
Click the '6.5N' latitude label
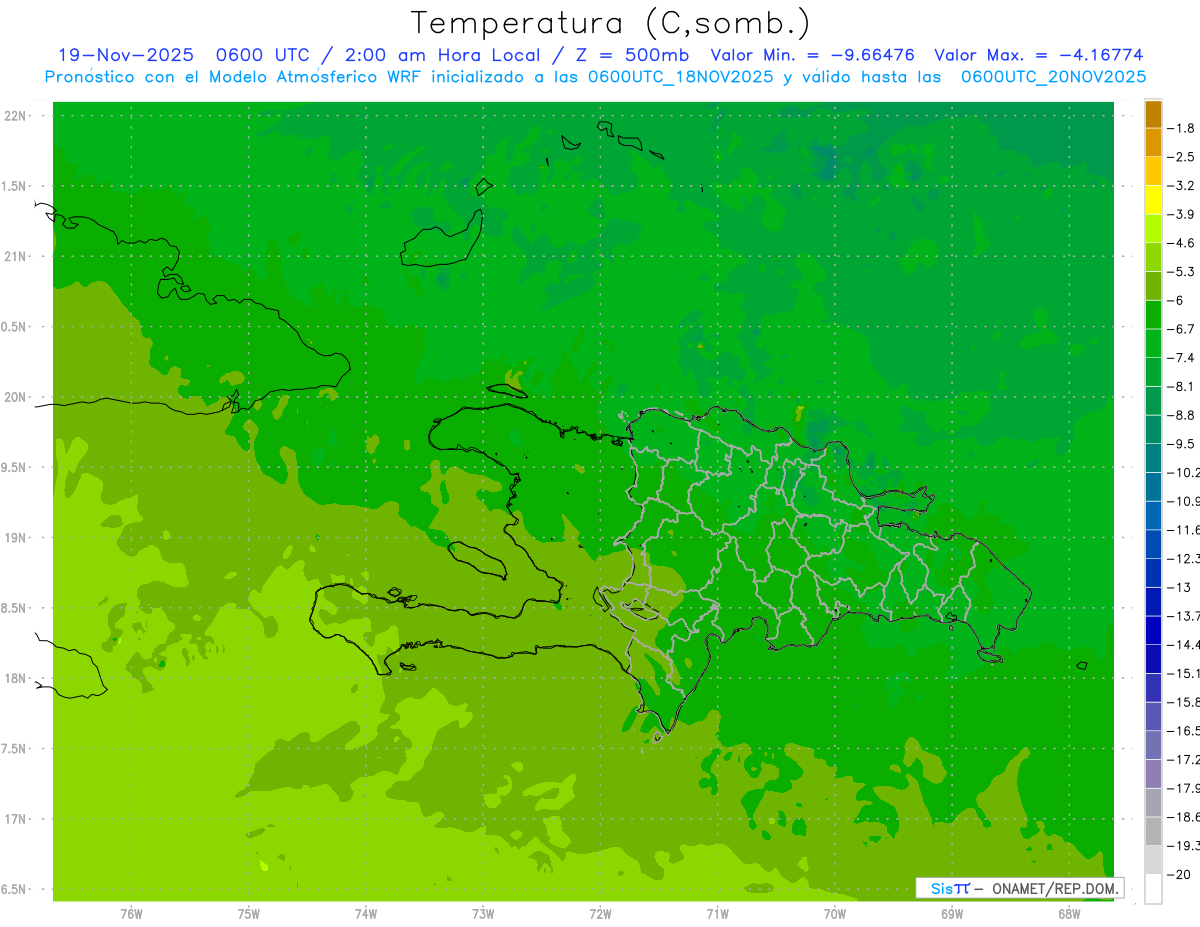point(15,889)
